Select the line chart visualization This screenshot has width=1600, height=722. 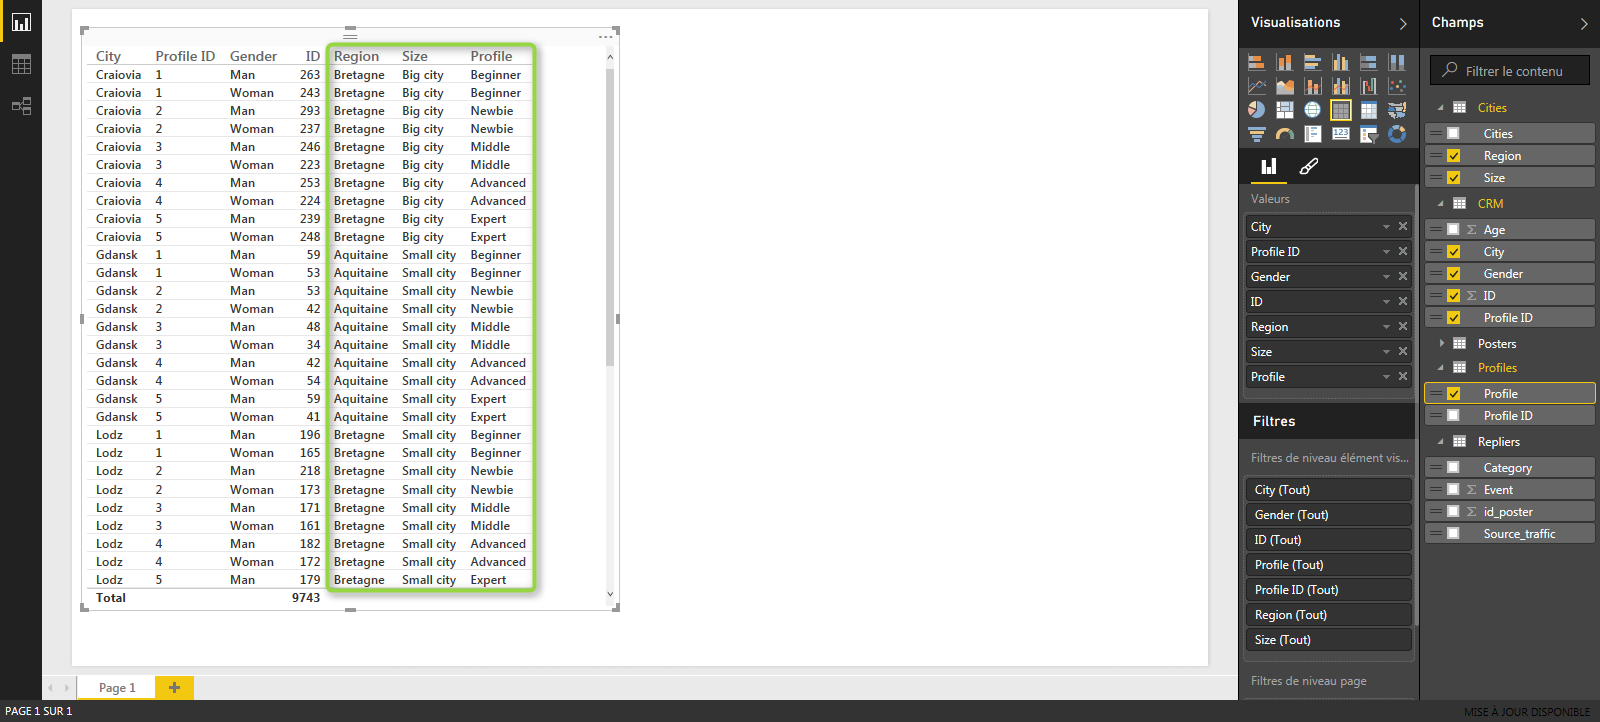click(1257, 86)
